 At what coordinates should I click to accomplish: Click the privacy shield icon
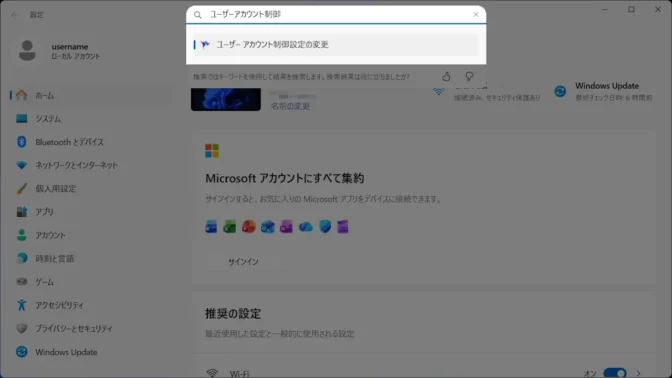[21, 328]
